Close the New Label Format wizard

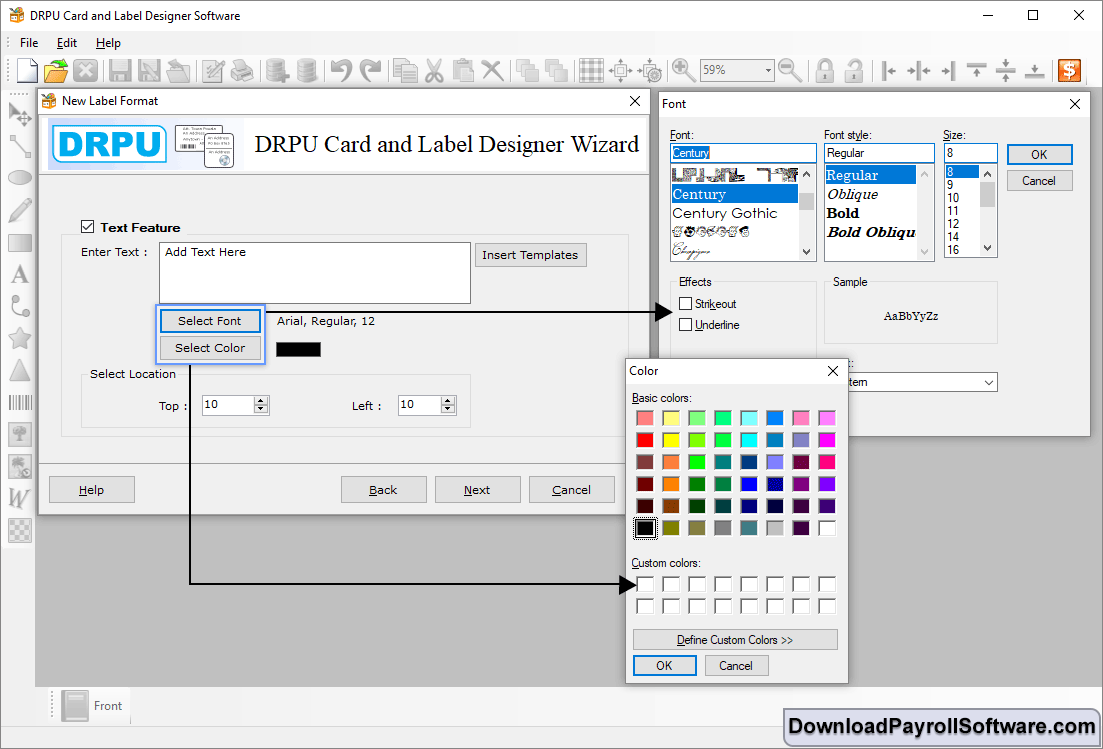pyautogui.click(x=635, y=101)
